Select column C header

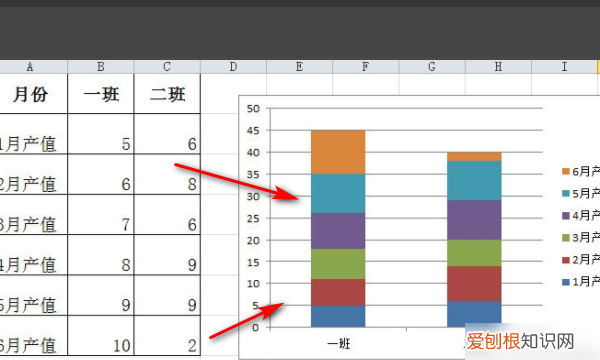167,67
